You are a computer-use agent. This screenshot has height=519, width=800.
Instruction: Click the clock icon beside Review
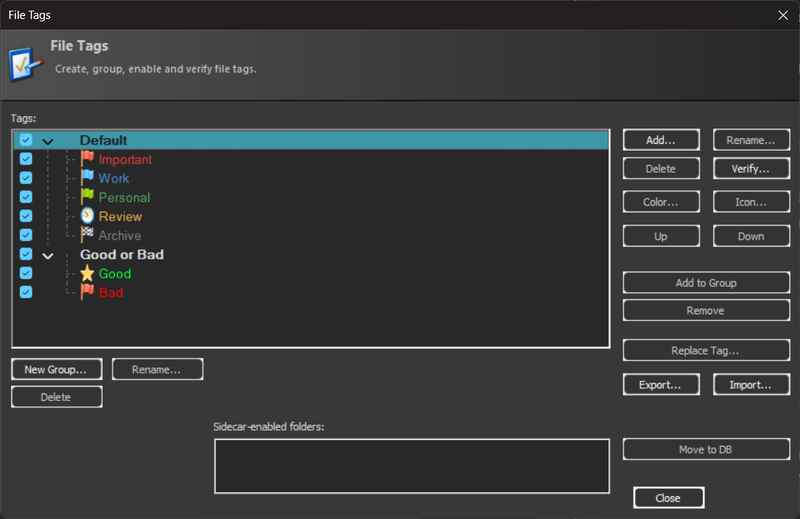coord(87,215)
